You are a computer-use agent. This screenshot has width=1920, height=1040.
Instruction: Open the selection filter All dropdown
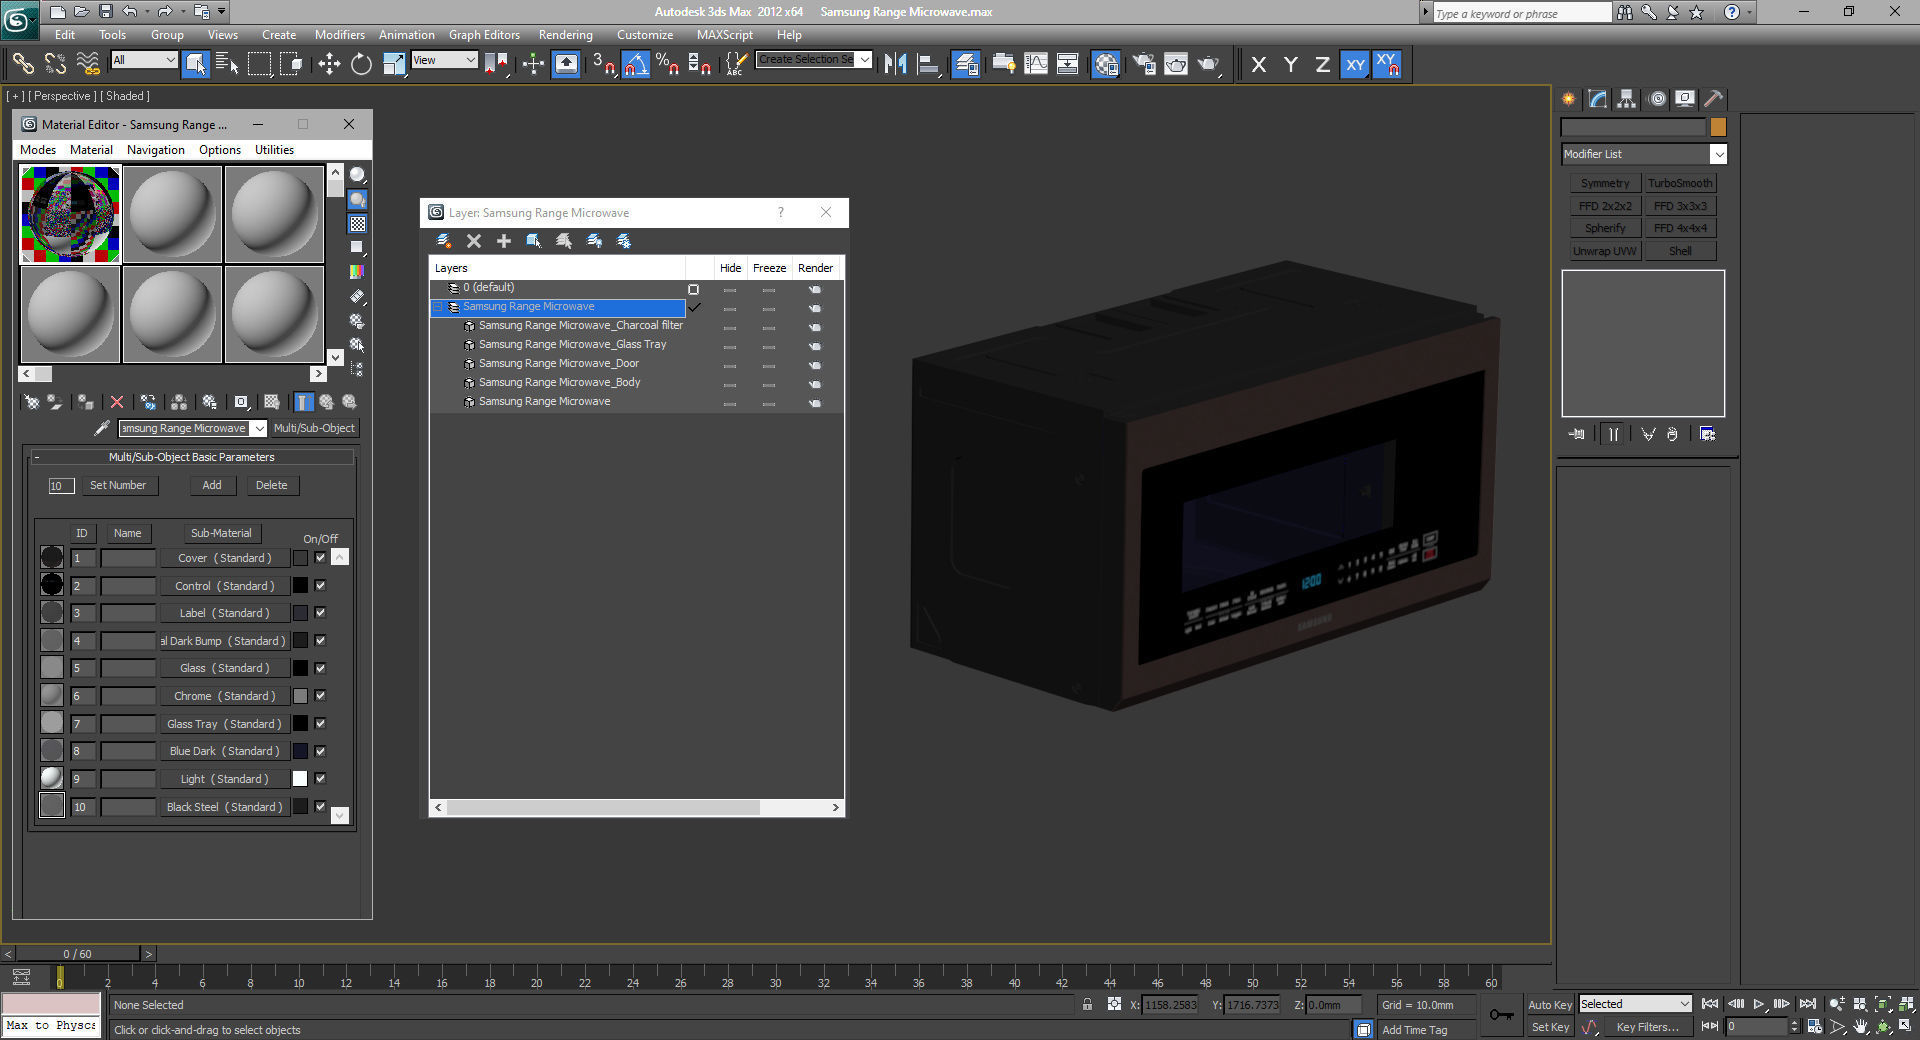pyautogui.click(x=144, y=60)
